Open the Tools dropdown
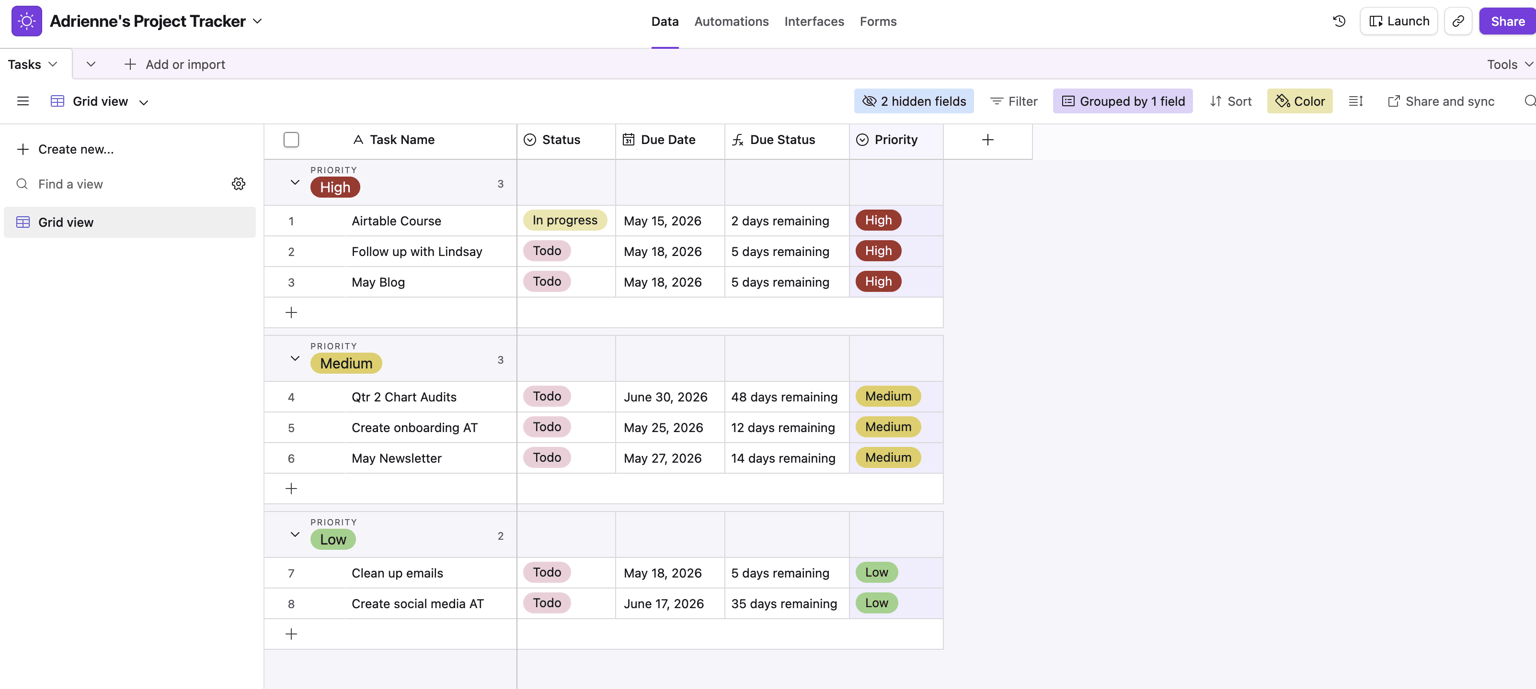The image size is (1536, 689). click(1510, 64)
